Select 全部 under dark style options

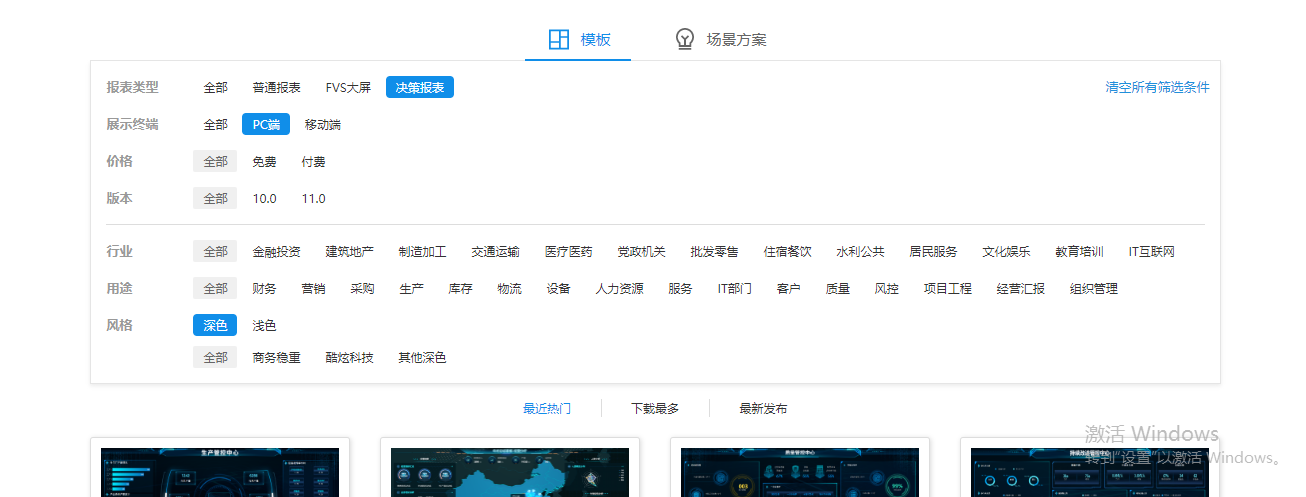[215, 357]
